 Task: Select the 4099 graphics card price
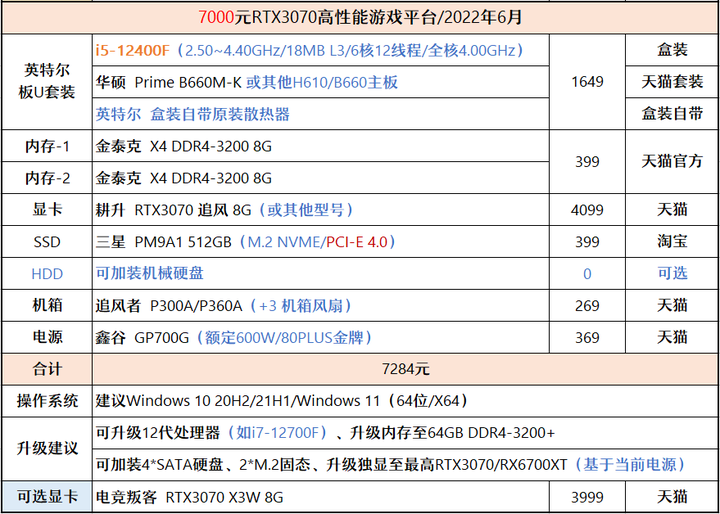[x=587, y=210]
